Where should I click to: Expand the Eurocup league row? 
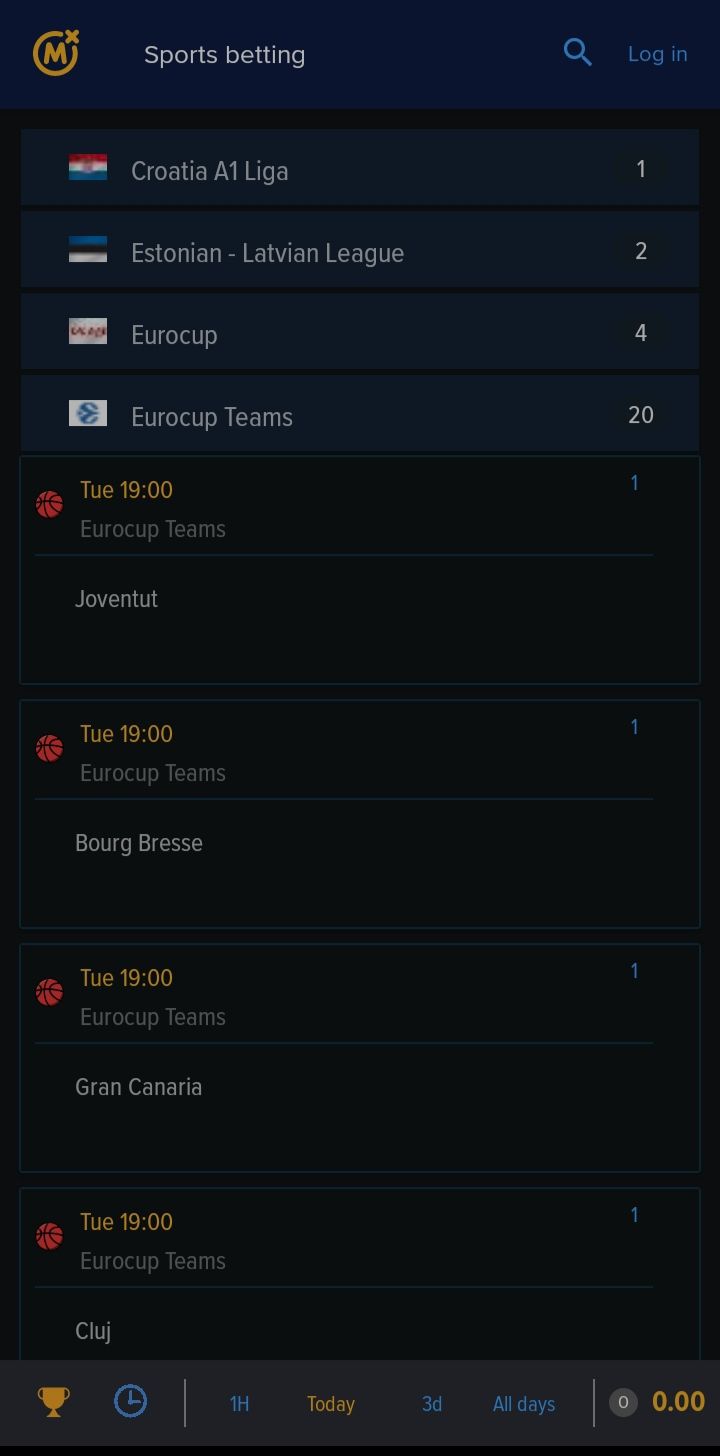360,333
